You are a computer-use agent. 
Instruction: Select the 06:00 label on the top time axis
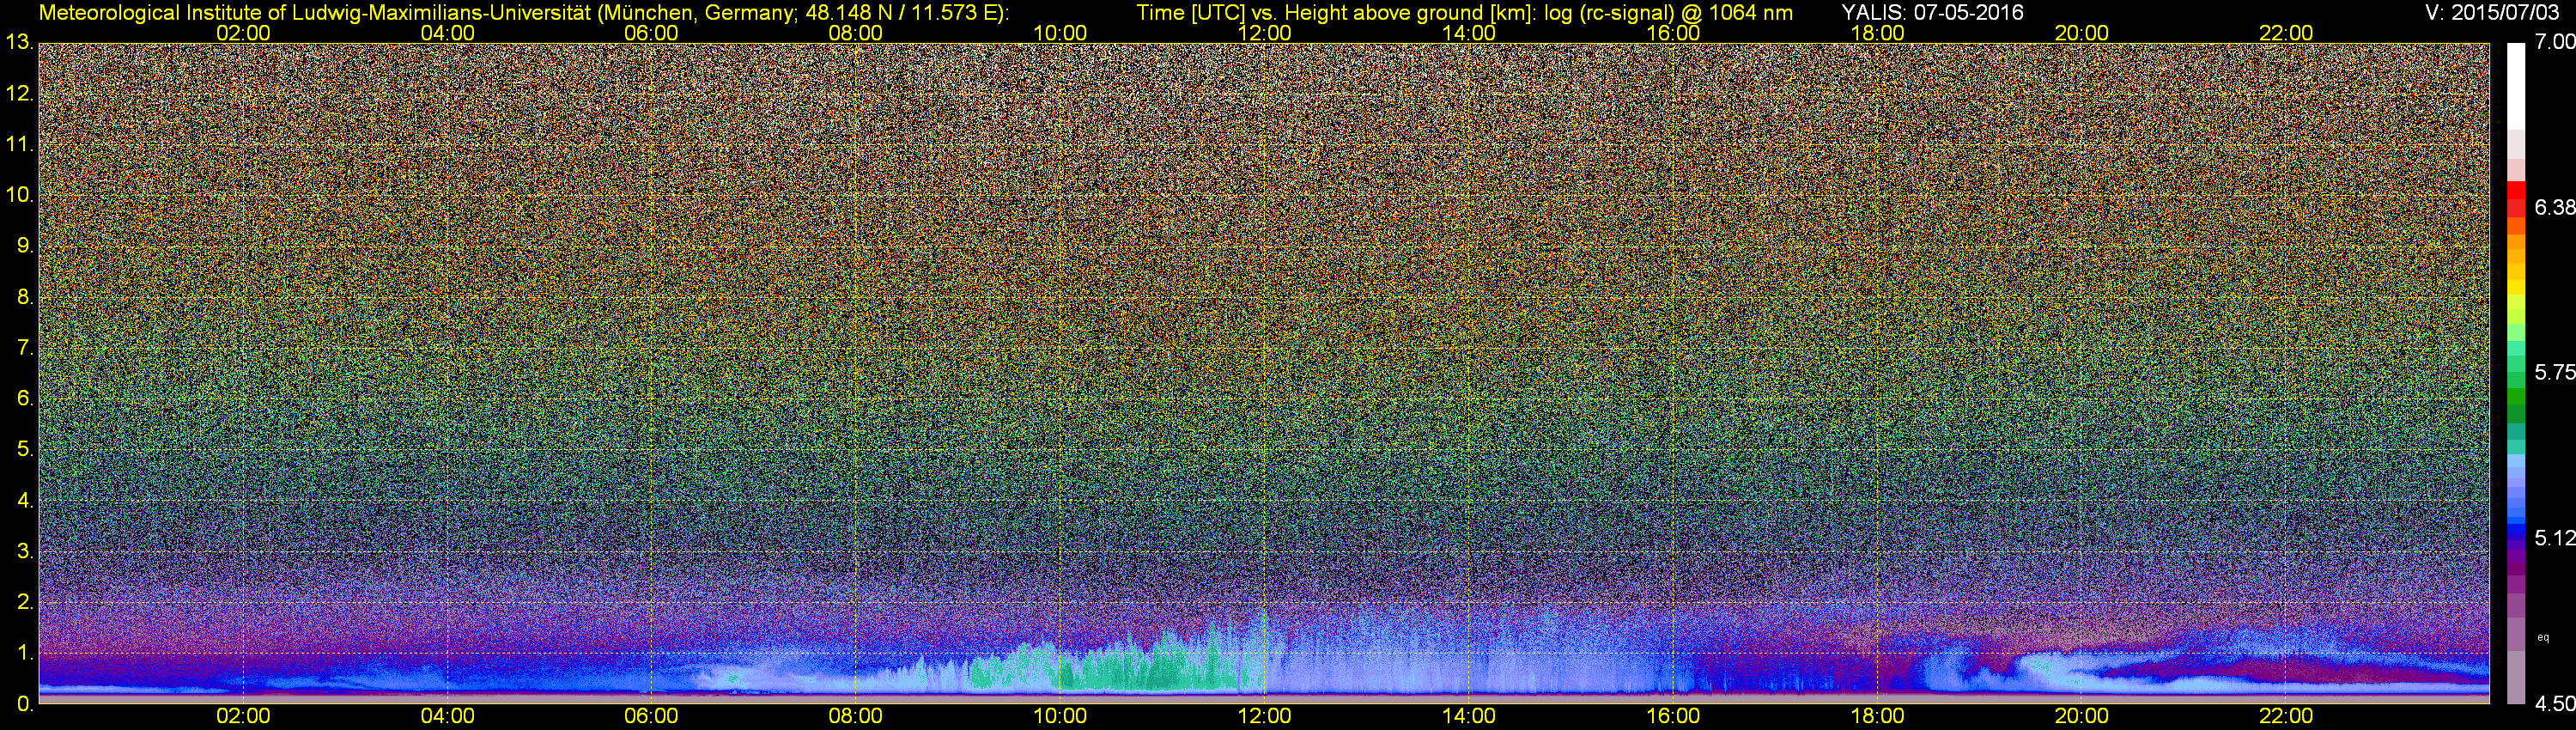tap(651, 32)
